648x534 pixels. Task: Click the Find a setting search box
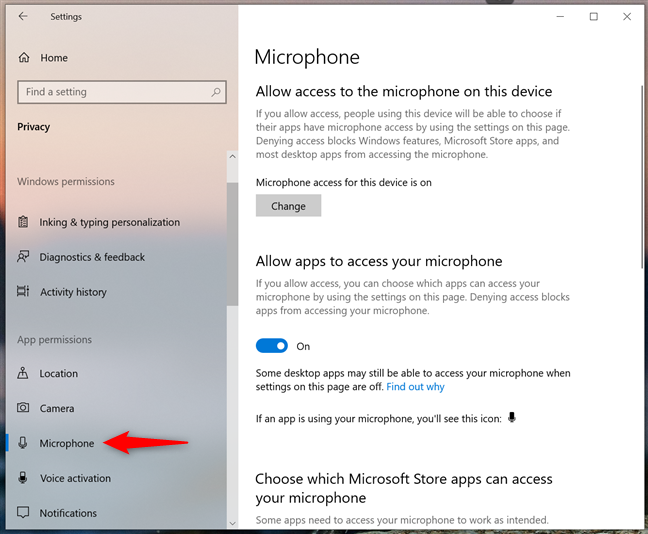122,92
